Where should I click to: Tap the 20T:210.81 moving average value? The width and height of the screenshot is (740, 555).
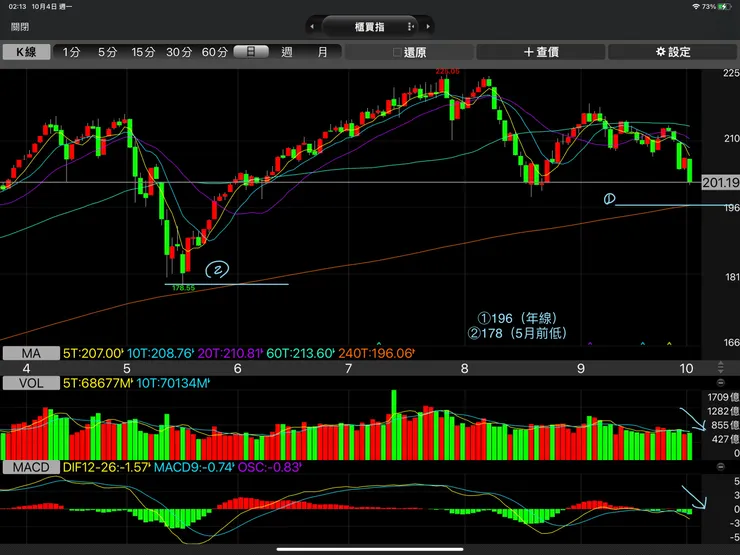(230, 353)
